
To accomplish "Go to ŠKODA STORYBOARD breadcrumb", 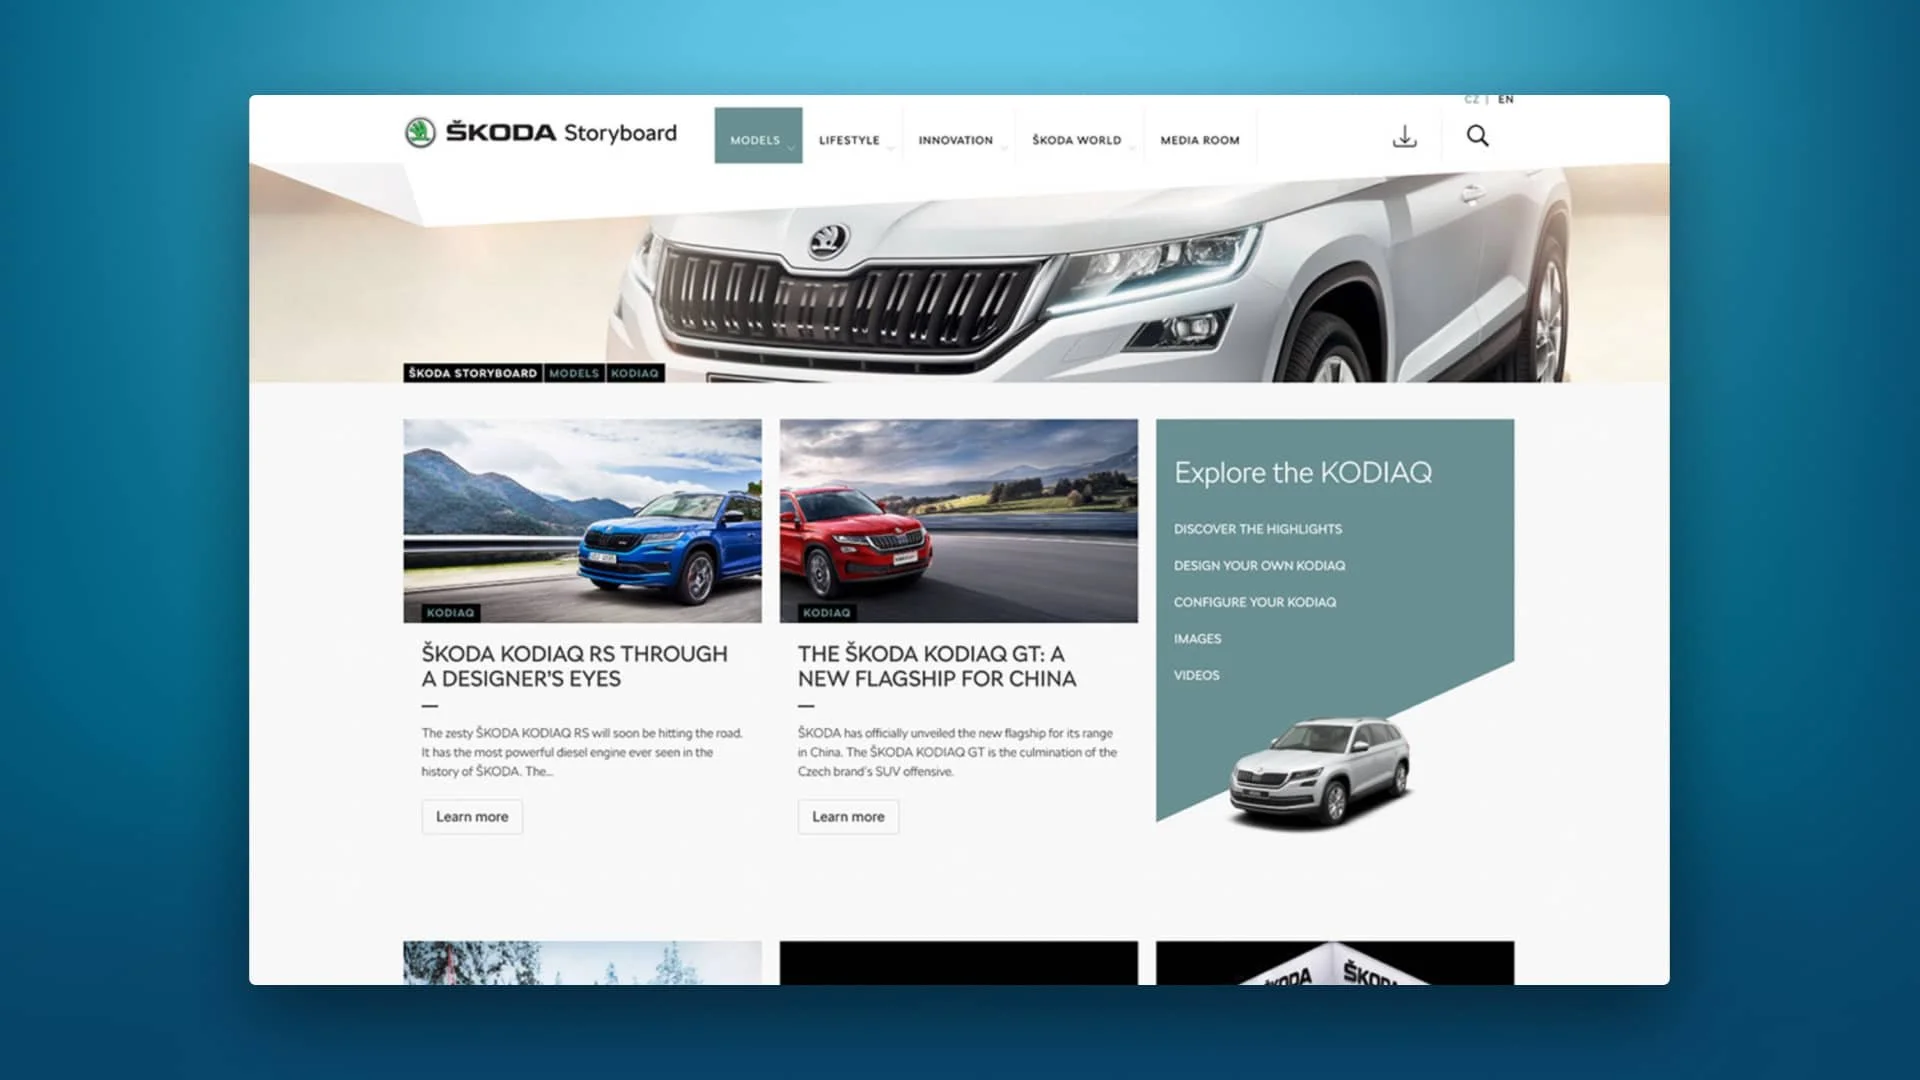I will click(473, 373).
